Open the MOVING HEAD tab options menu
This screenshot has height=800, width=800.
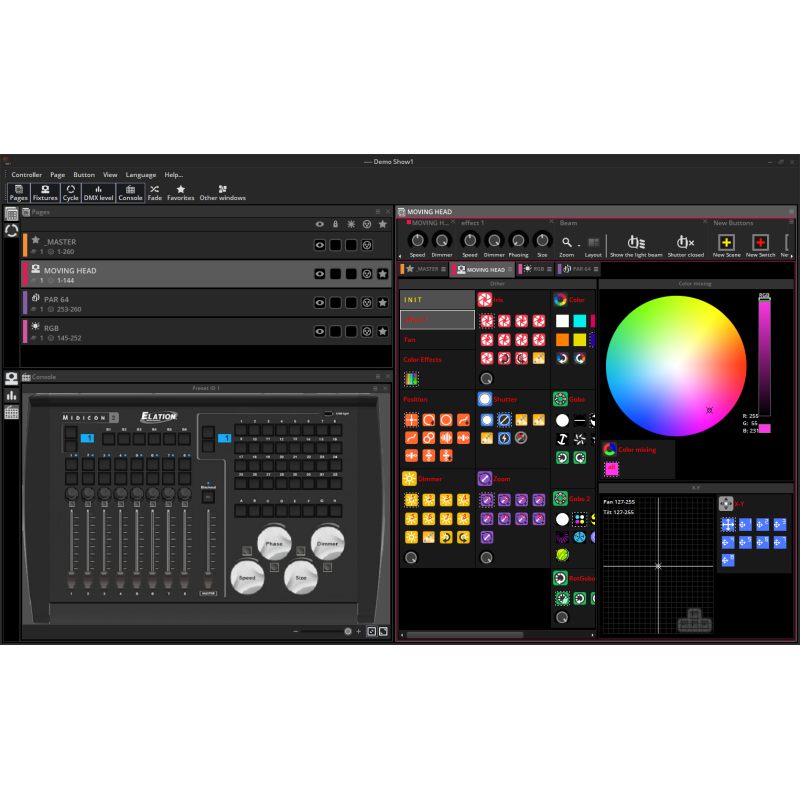point(510,269)
